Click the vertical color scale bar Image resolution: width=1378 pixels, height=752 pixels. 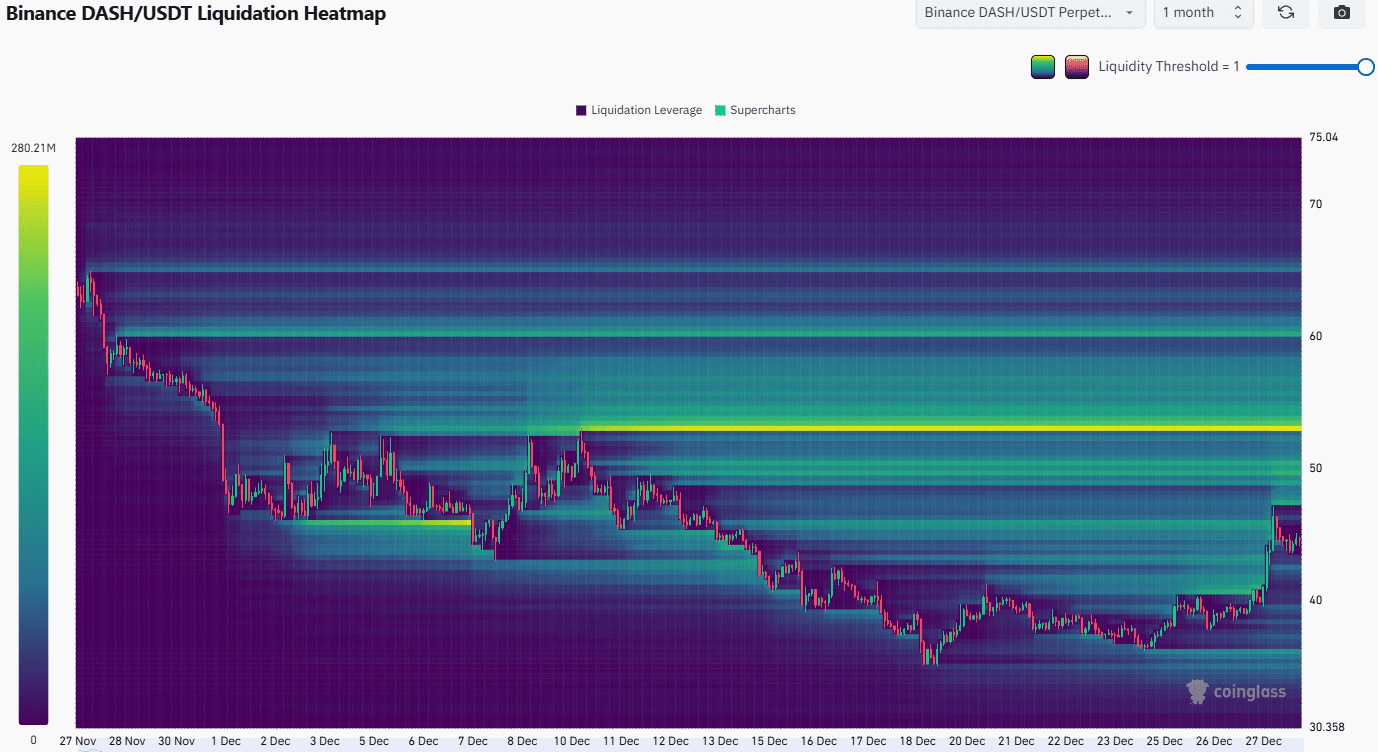[33, 444]
